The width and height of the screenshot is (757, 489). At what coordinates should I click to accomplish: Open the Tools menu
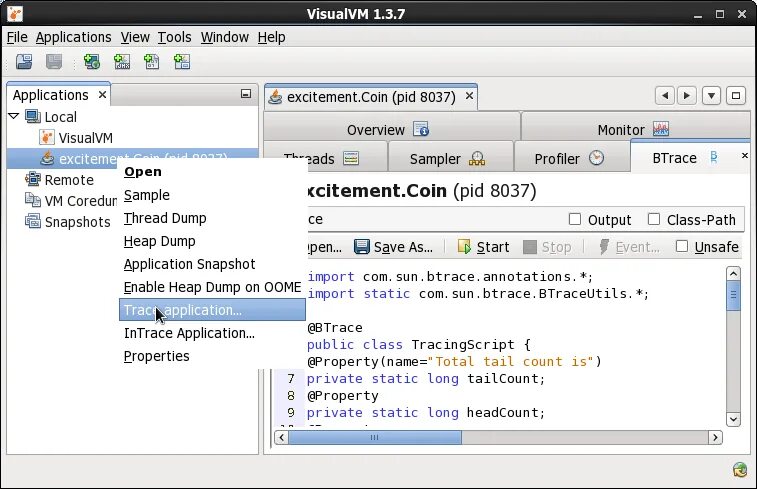pos(174,37)
